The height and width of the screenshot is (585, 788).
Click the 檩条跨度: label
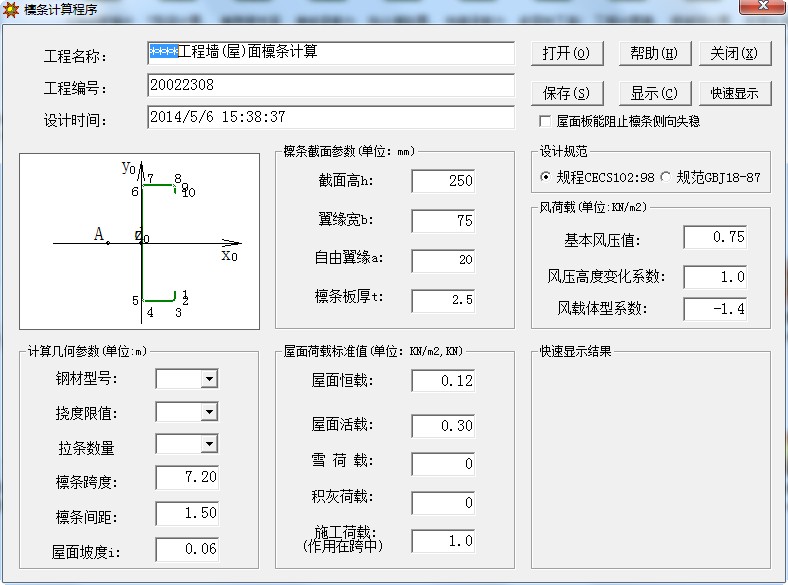(x=86, y=482)
